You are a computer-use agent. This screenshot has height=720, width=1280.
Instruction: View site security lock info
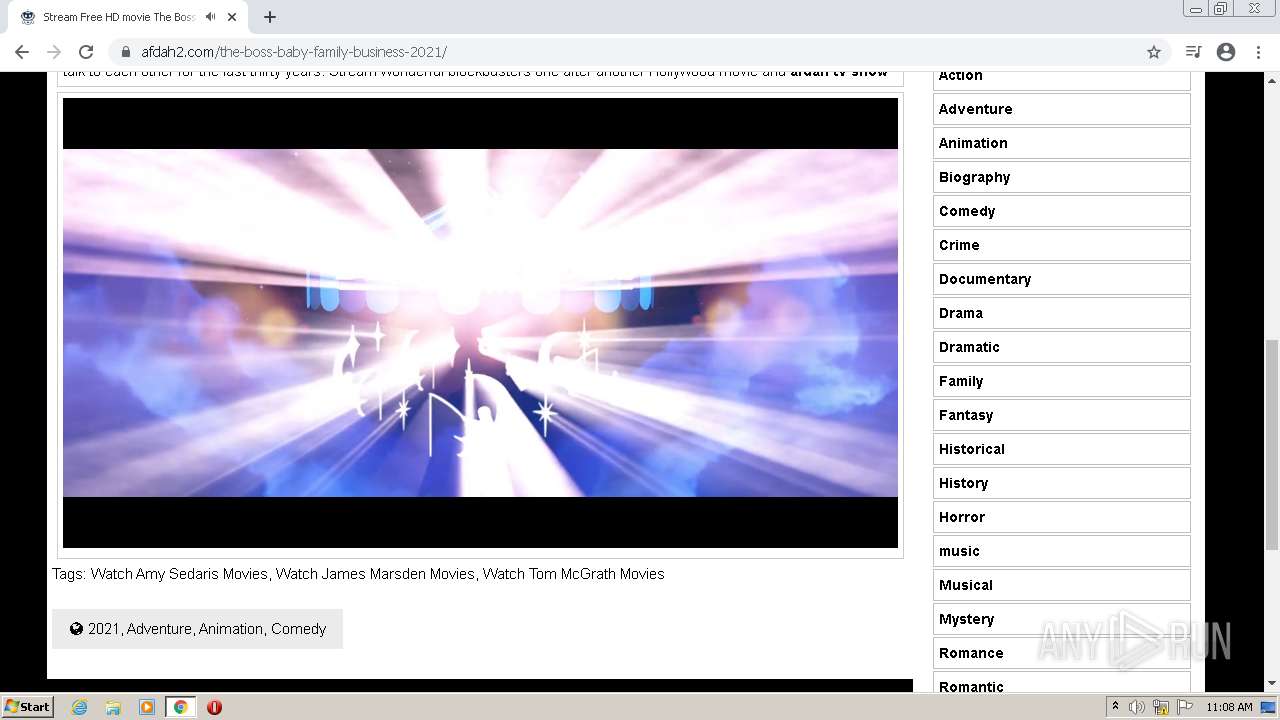126,52
